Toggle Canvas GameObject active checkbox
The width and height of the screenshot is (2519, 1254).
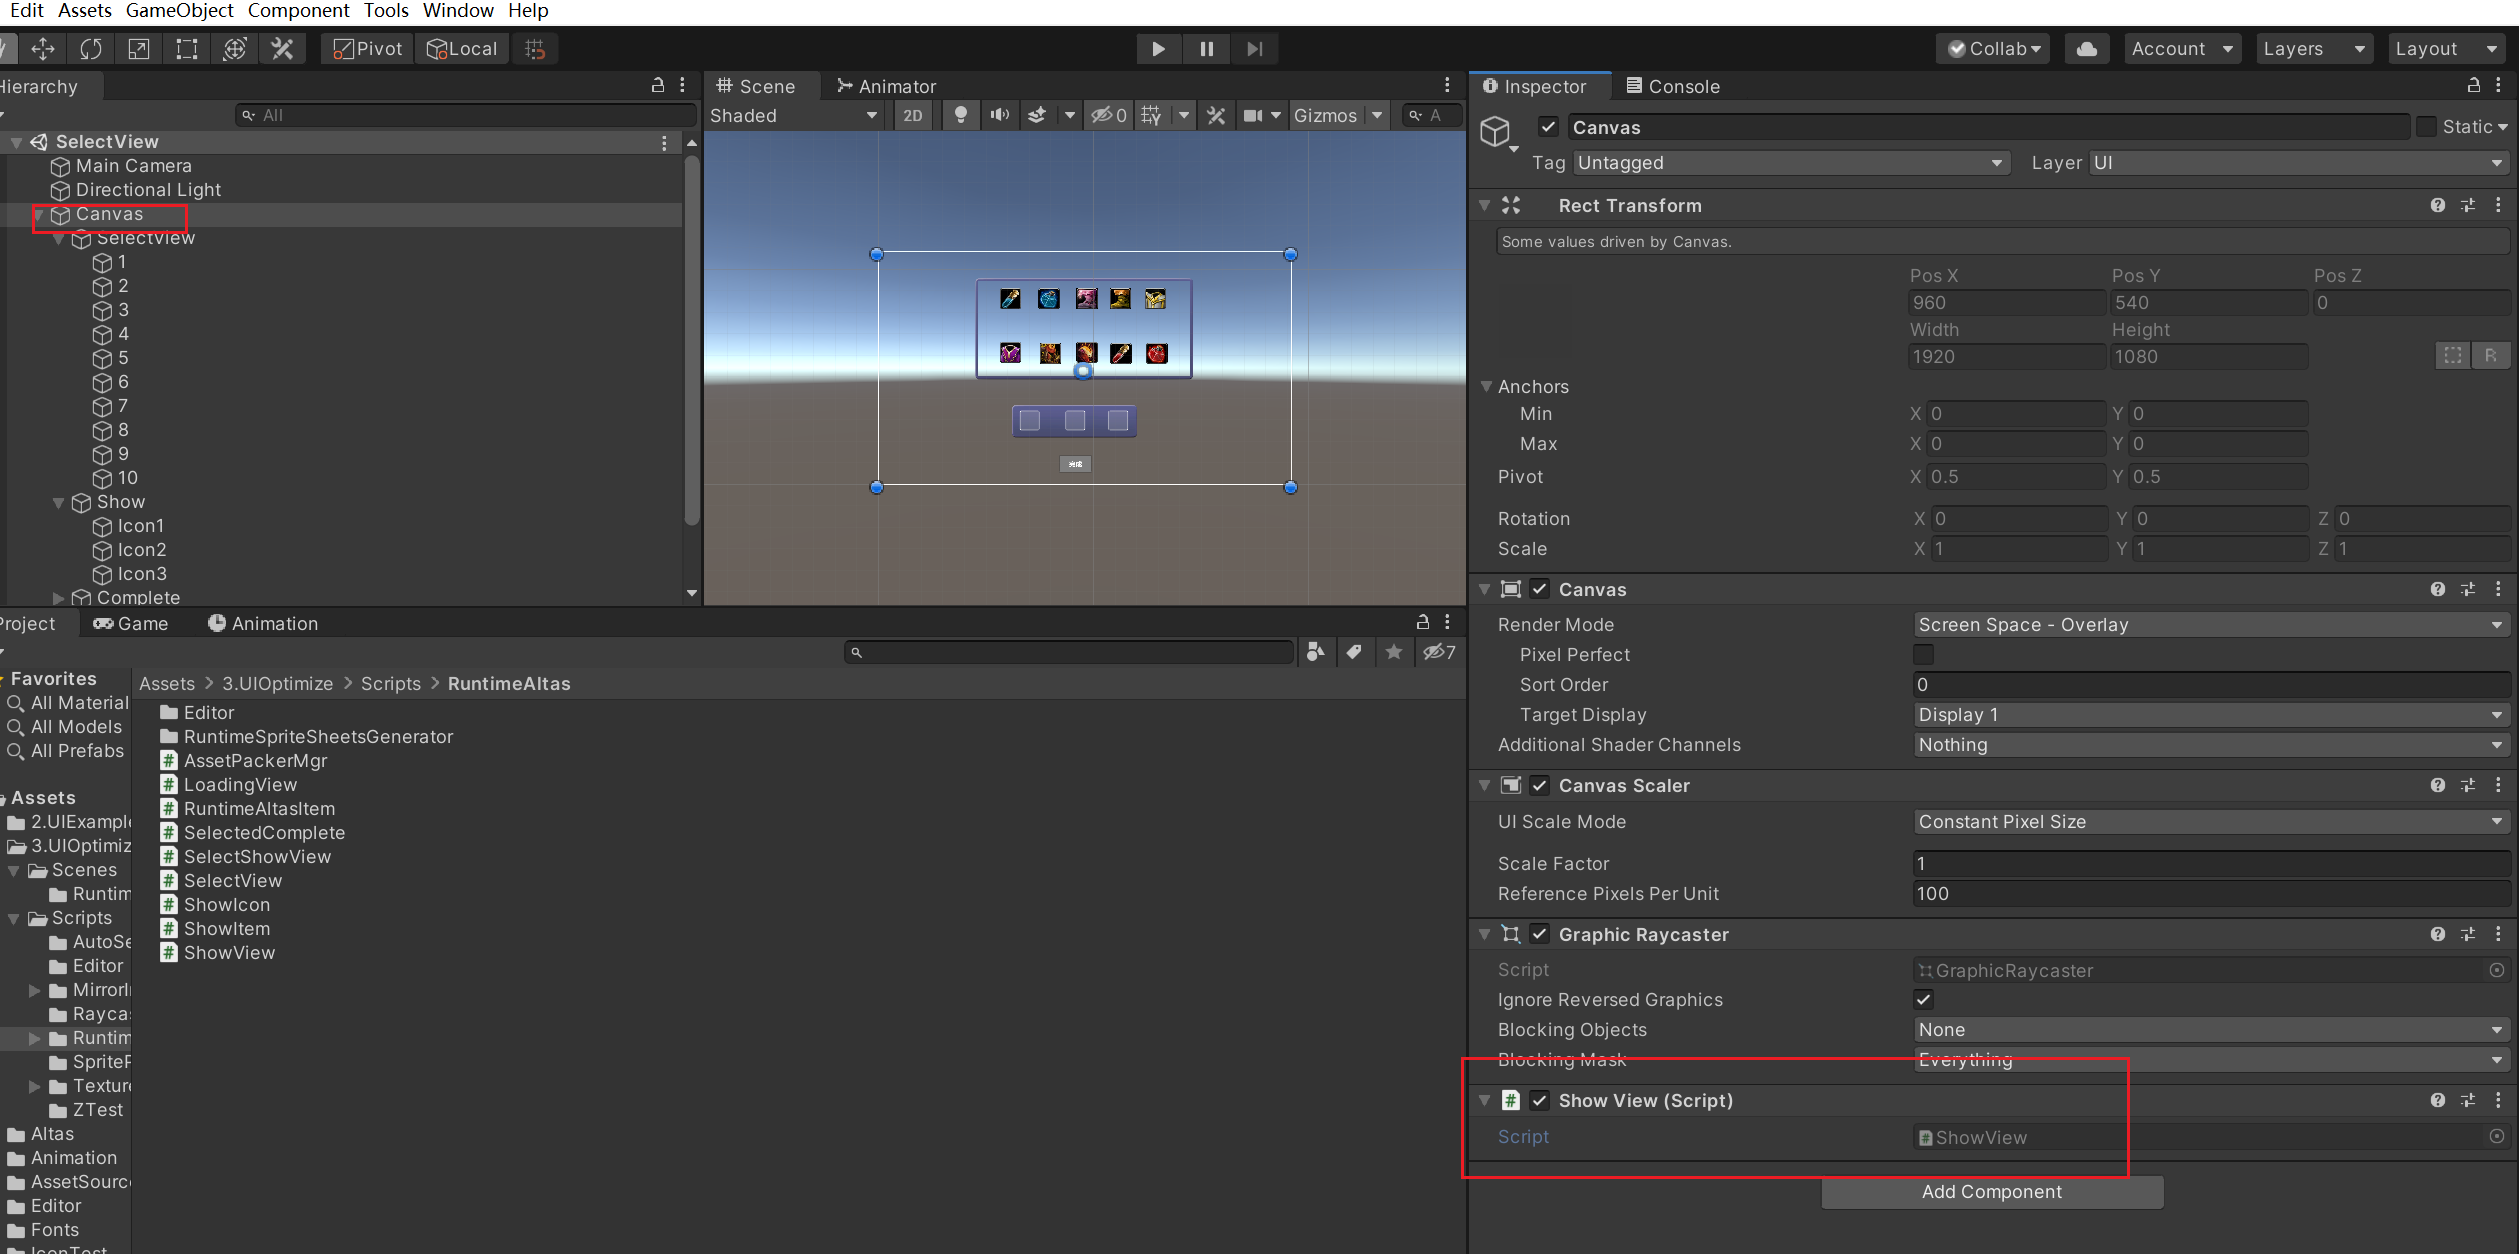point(1548,127)
